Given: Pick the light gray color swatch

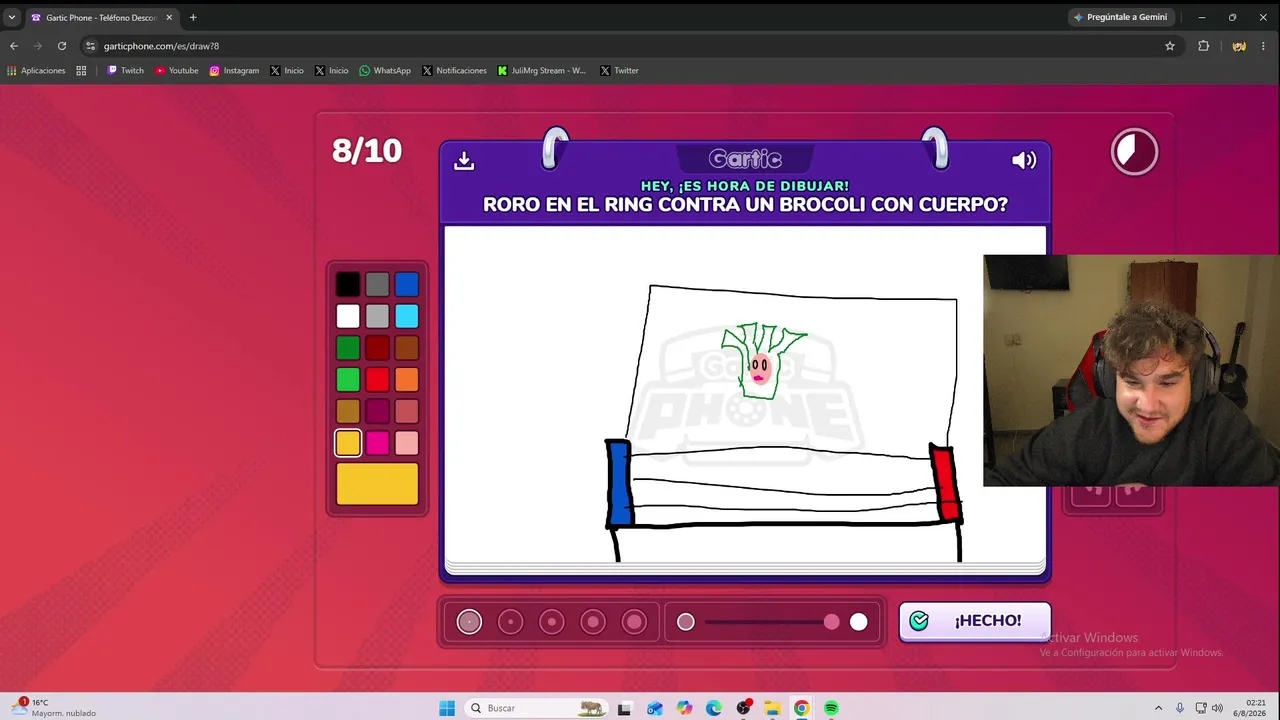Looking at the screenshot, I should 377,316.
